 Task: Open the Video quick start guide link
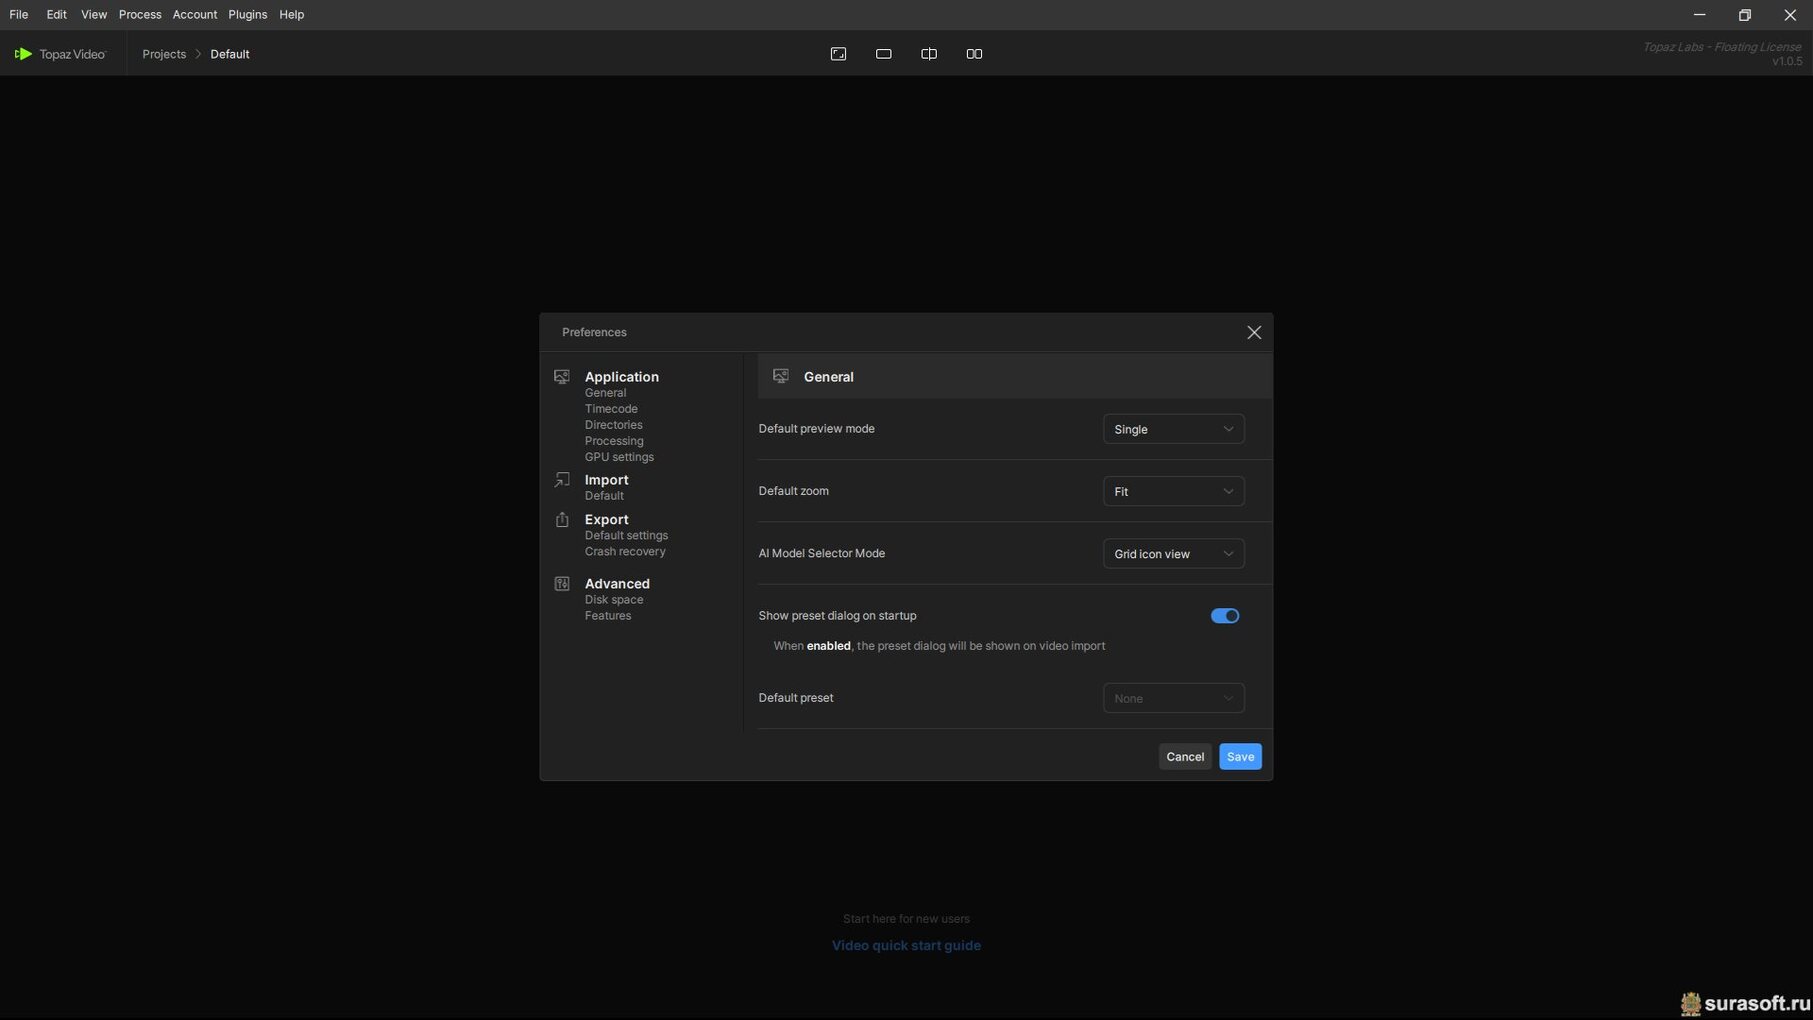[906, 945]
